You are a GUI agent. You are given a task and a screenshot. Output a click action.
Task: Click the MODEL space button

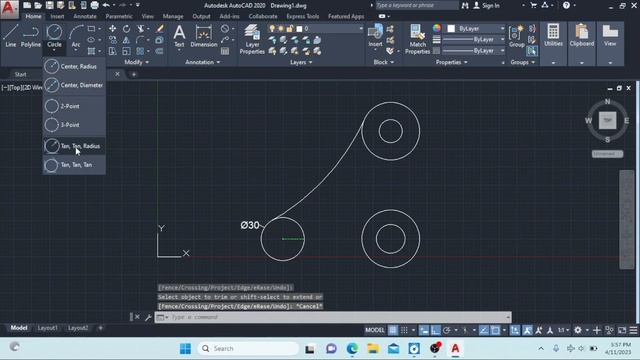click(x=375, y=330)
